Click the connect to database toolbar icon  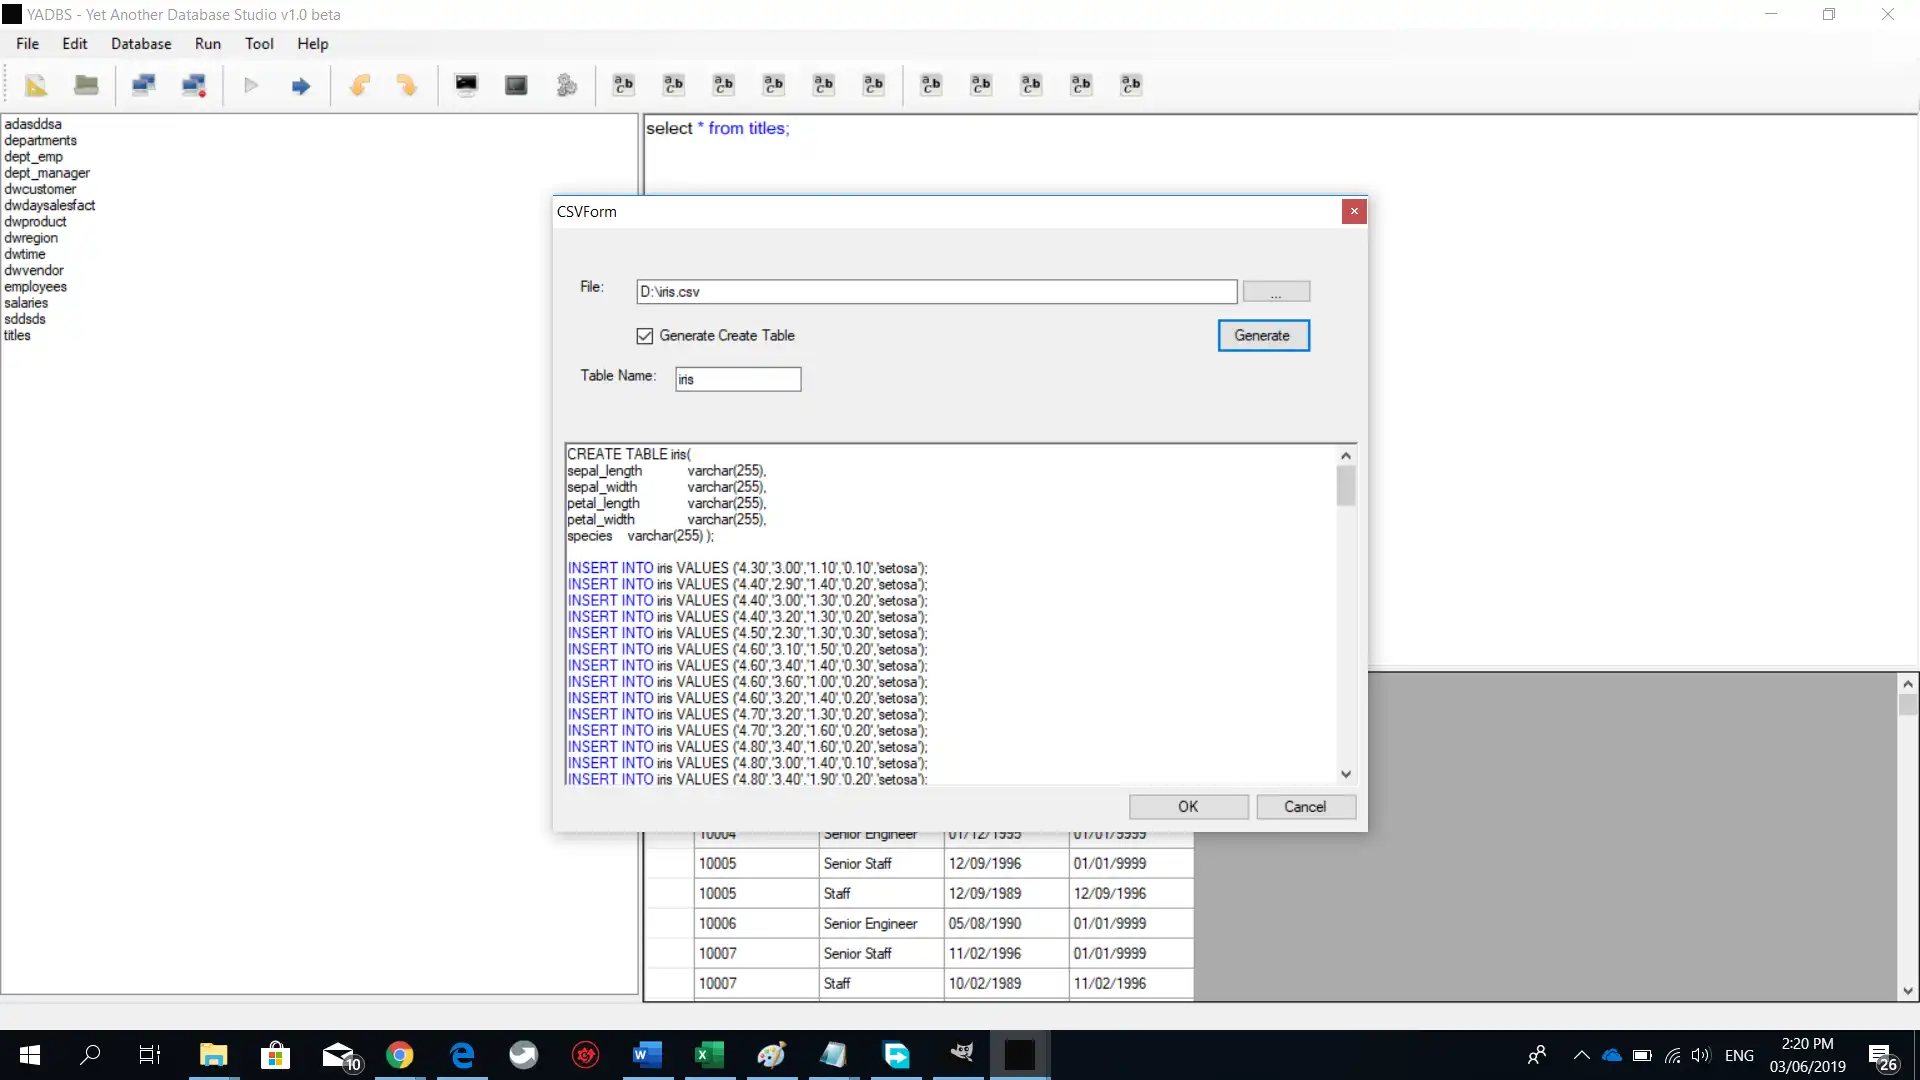(x=143, y=85)
